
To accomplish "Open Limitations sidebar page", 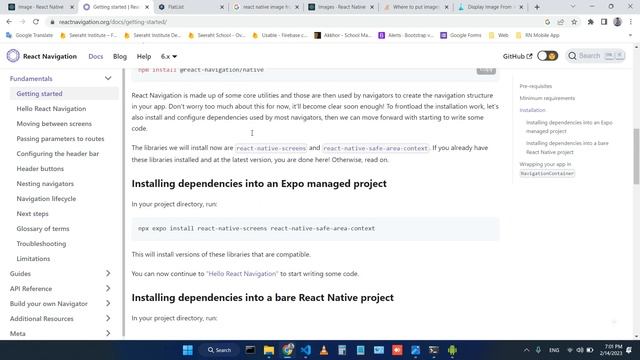I will [33, 259].
